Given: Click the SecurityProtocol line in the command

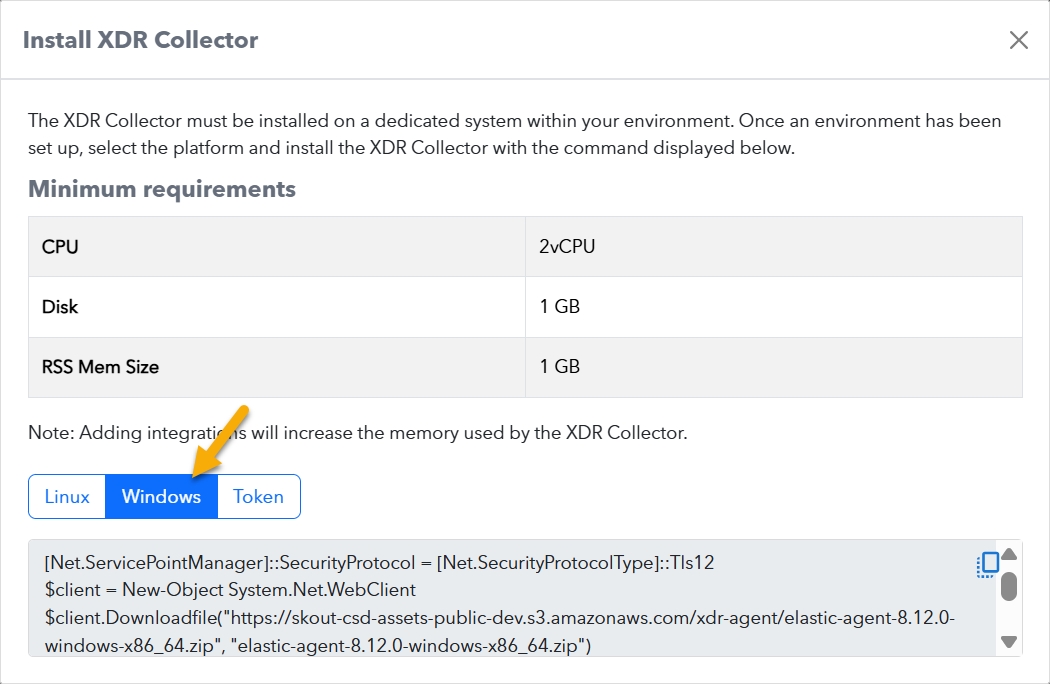Looking at the screenshot, I should pyautogui.click(x=379, y=562).
